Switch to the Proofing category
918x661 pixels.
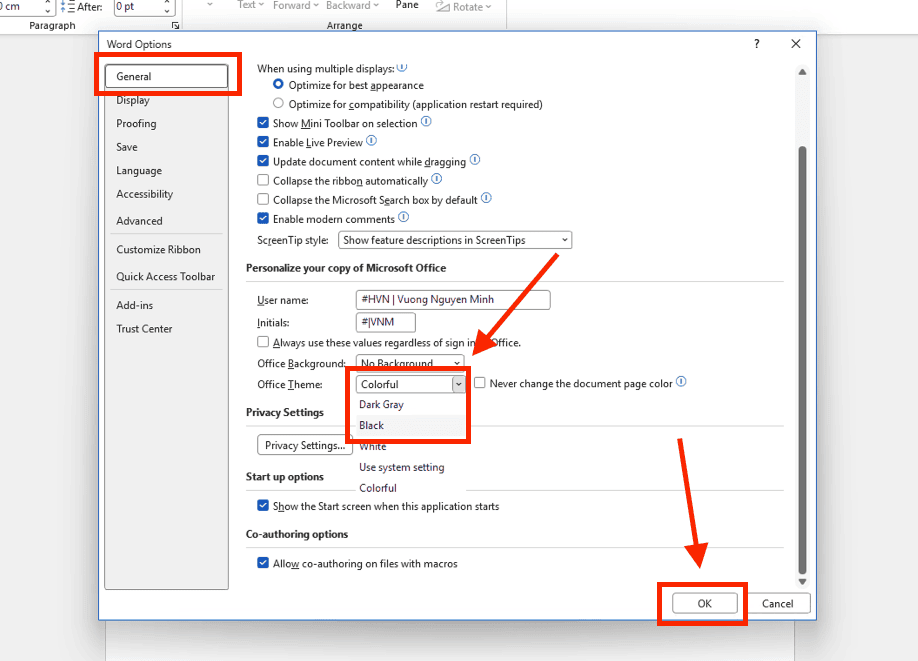(x=136, y=124)
